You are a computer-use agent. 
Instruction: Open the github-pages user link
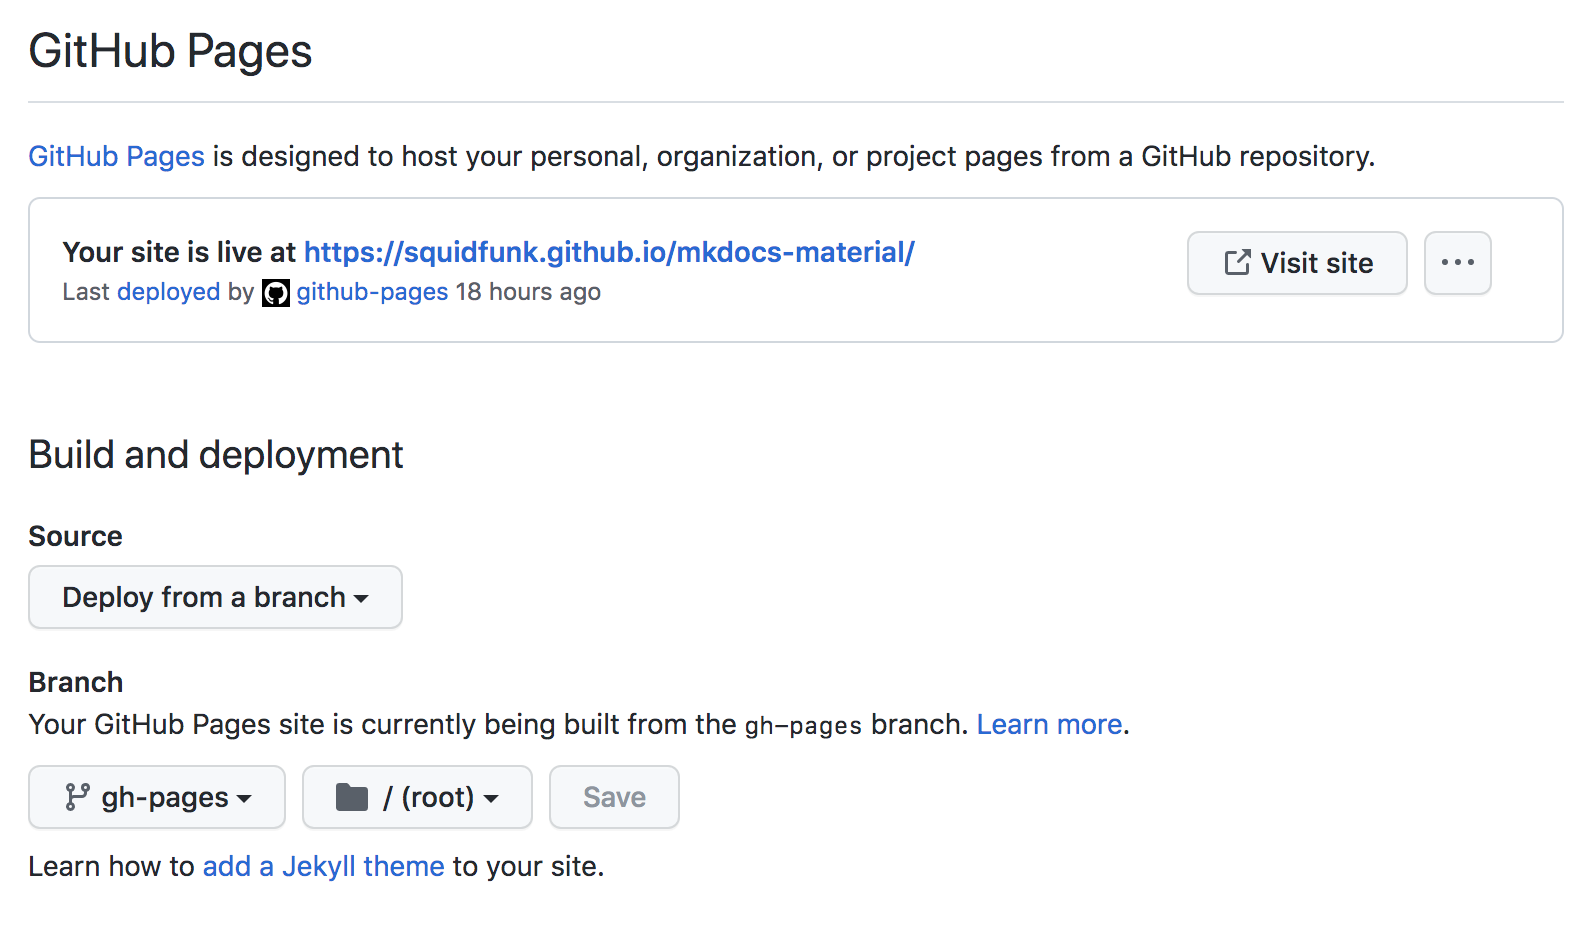point(372,292)
